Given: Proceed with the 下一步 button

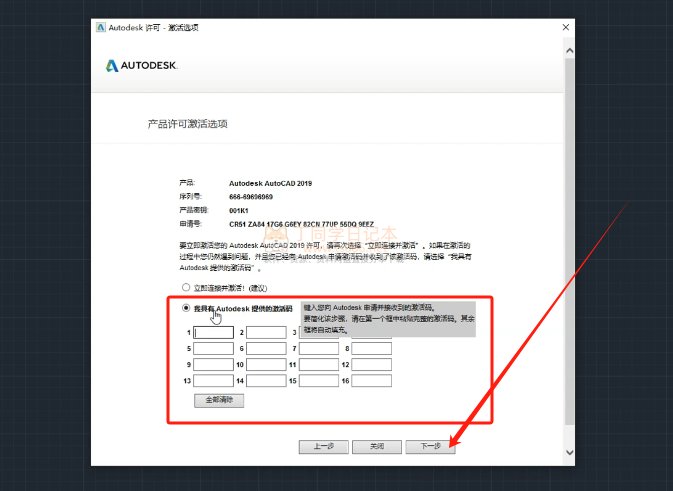Looking at the screenshot, I should tap(430, 446).
